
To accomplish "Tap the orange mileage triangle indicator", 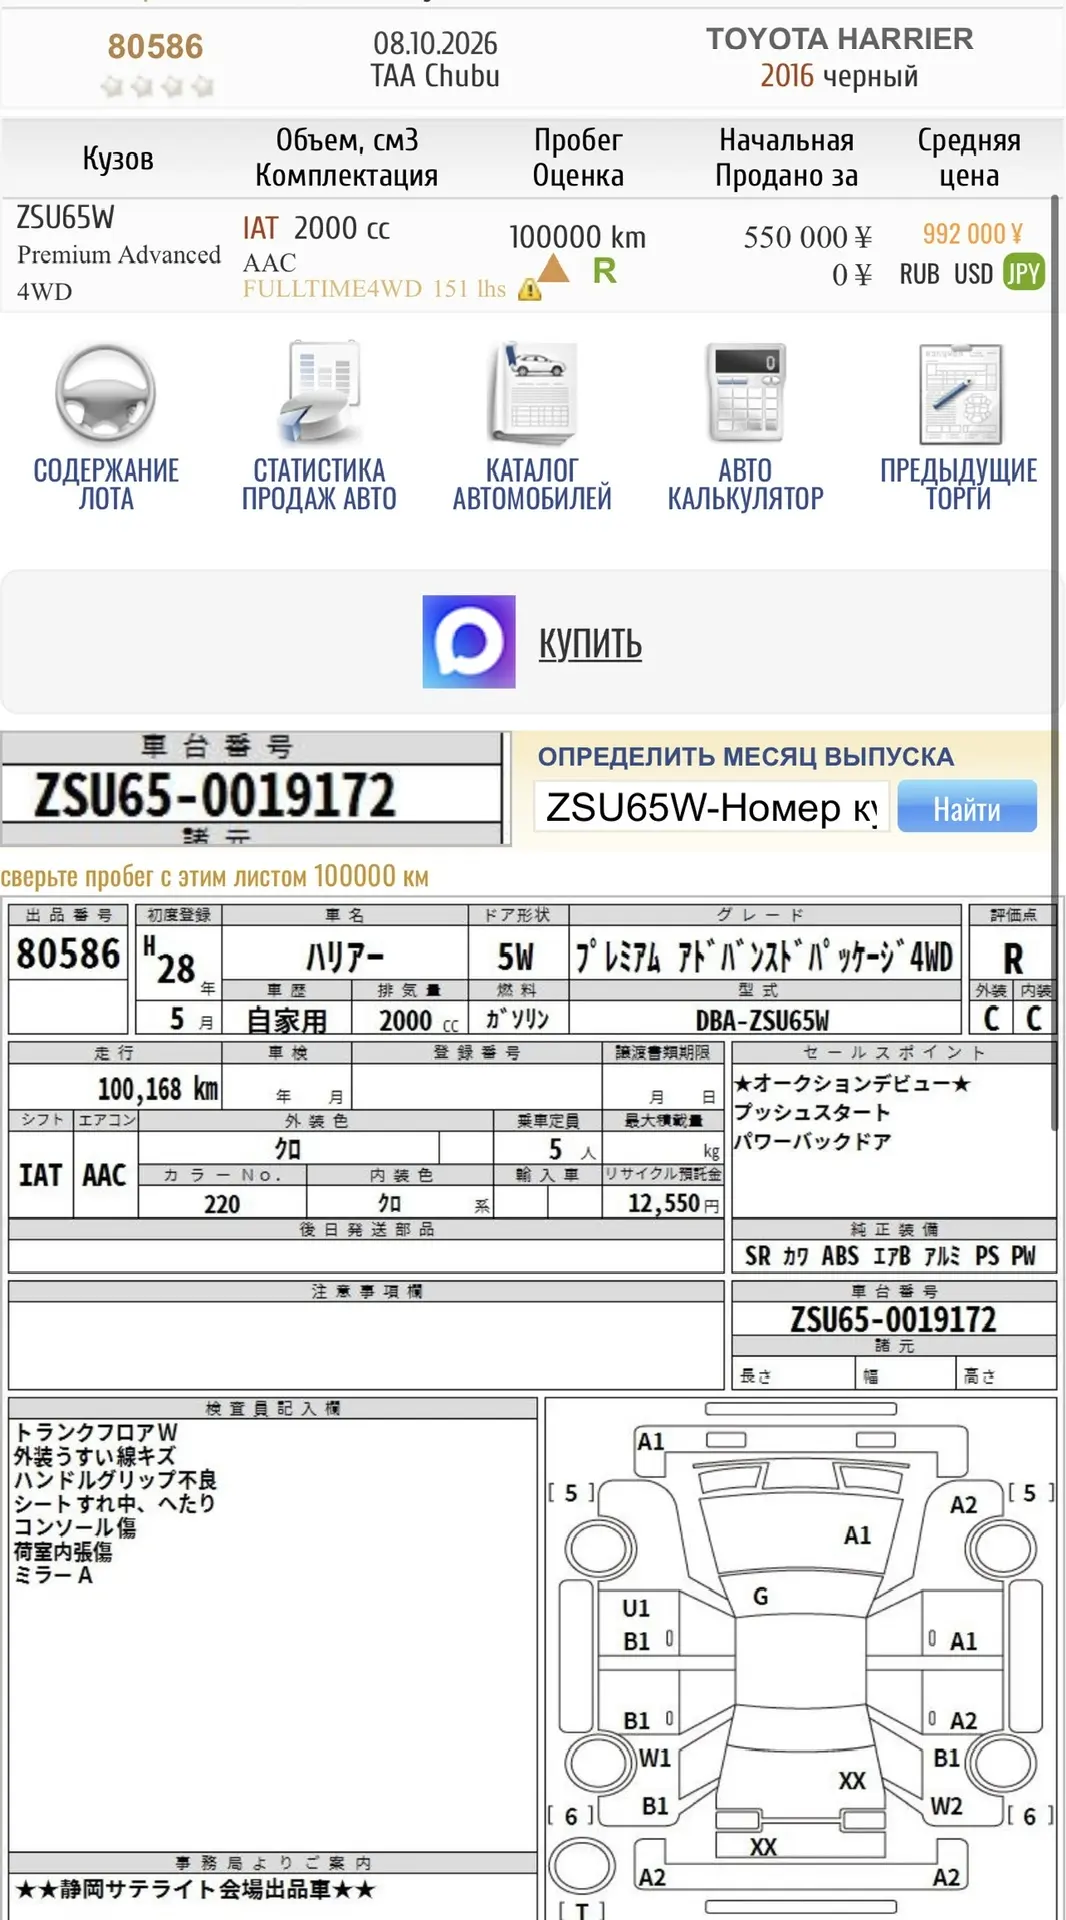I will coord(553,268).
